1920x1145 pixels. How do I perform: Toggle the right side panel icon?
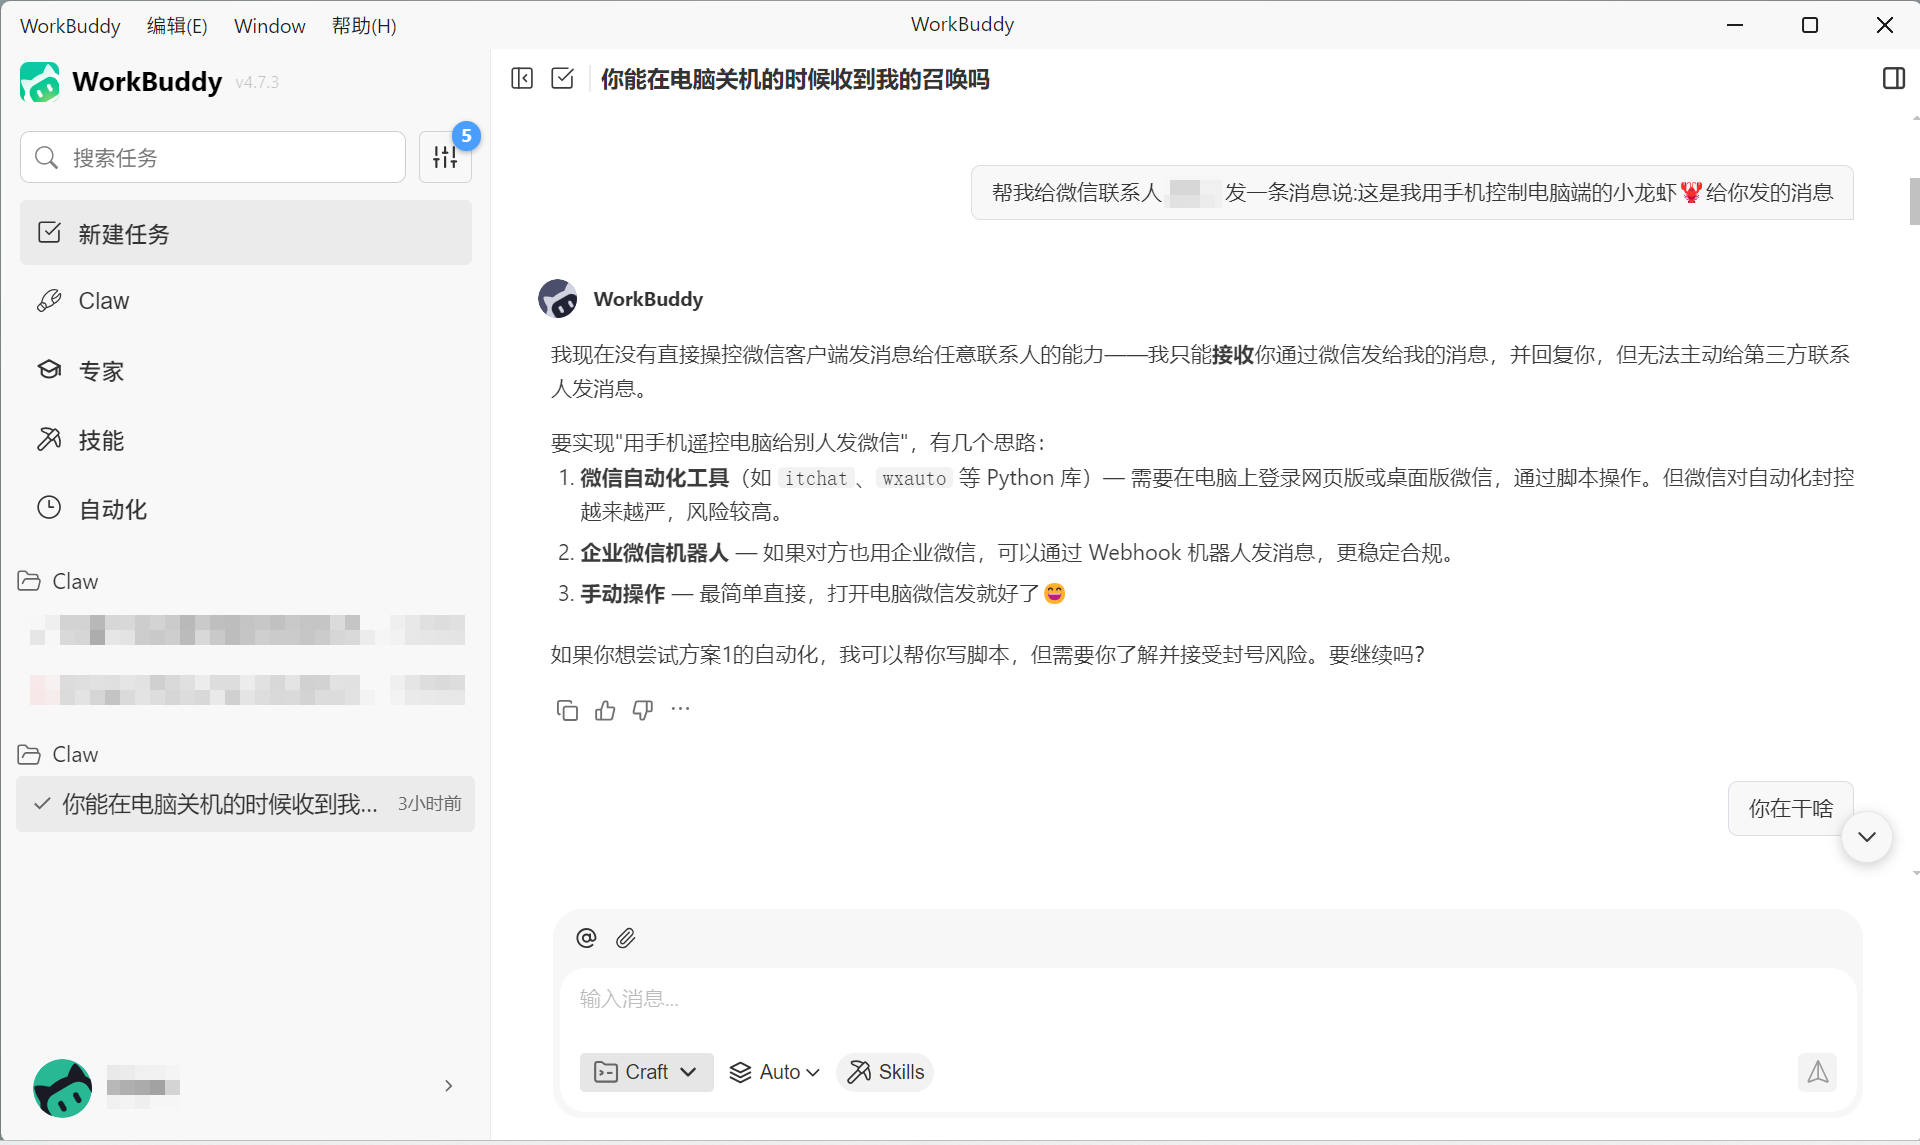click(1894, 78)
